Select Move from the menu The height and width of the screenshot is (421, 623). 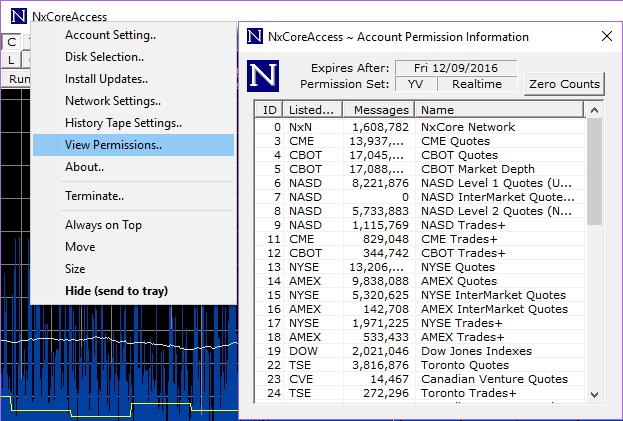[133, 247]
